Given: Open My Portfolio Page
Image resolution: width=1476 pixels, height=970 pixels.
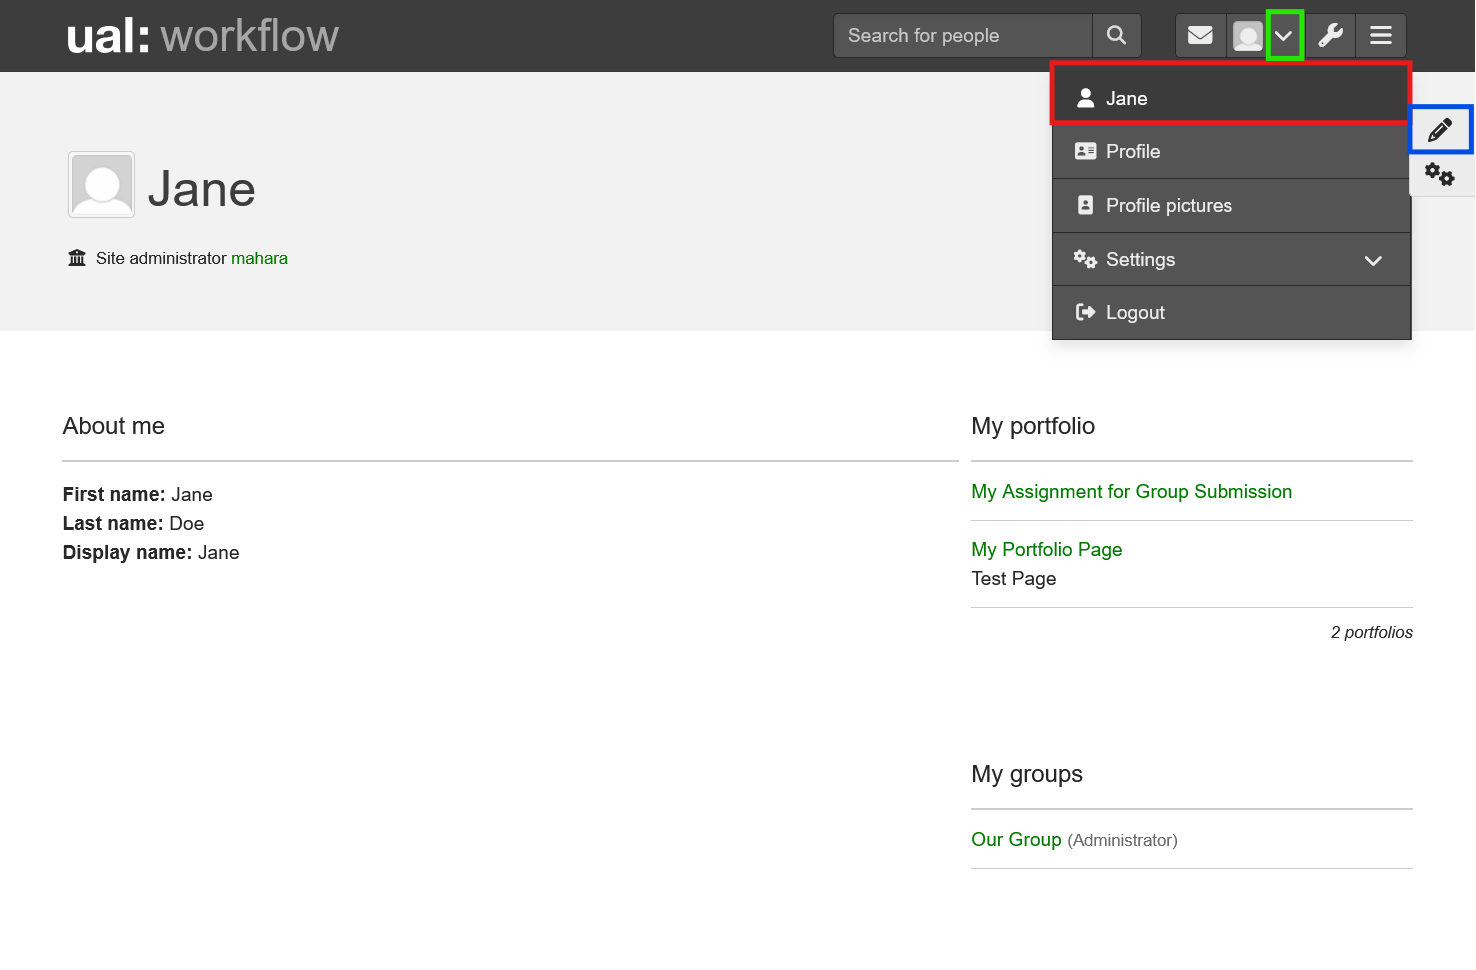Looking at the screenshot, I should point(1046,549).
